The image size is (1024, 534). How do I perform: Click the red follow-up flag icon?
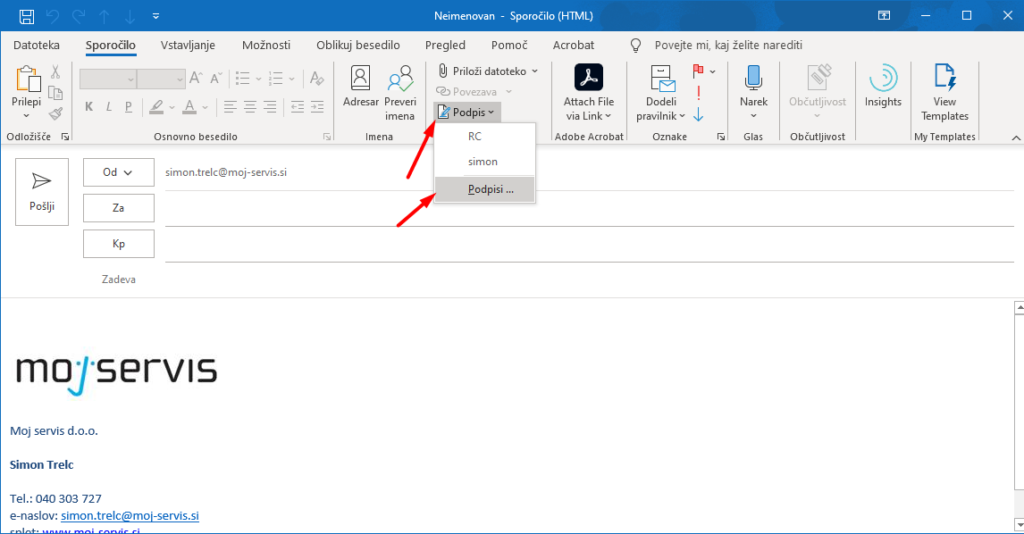point(698,71)
